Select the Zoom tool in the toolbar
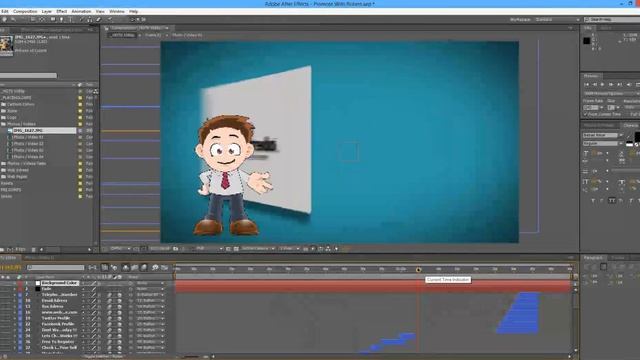The width and height of the screenshot is (640, 360). 13,19
